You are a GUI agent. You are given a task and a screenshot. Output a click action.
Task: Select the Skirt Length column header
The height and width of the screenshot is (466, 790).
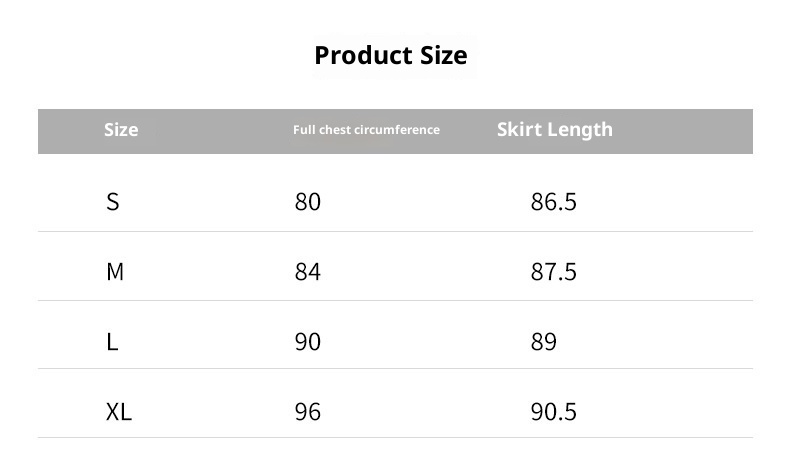(x=554, y=129)
